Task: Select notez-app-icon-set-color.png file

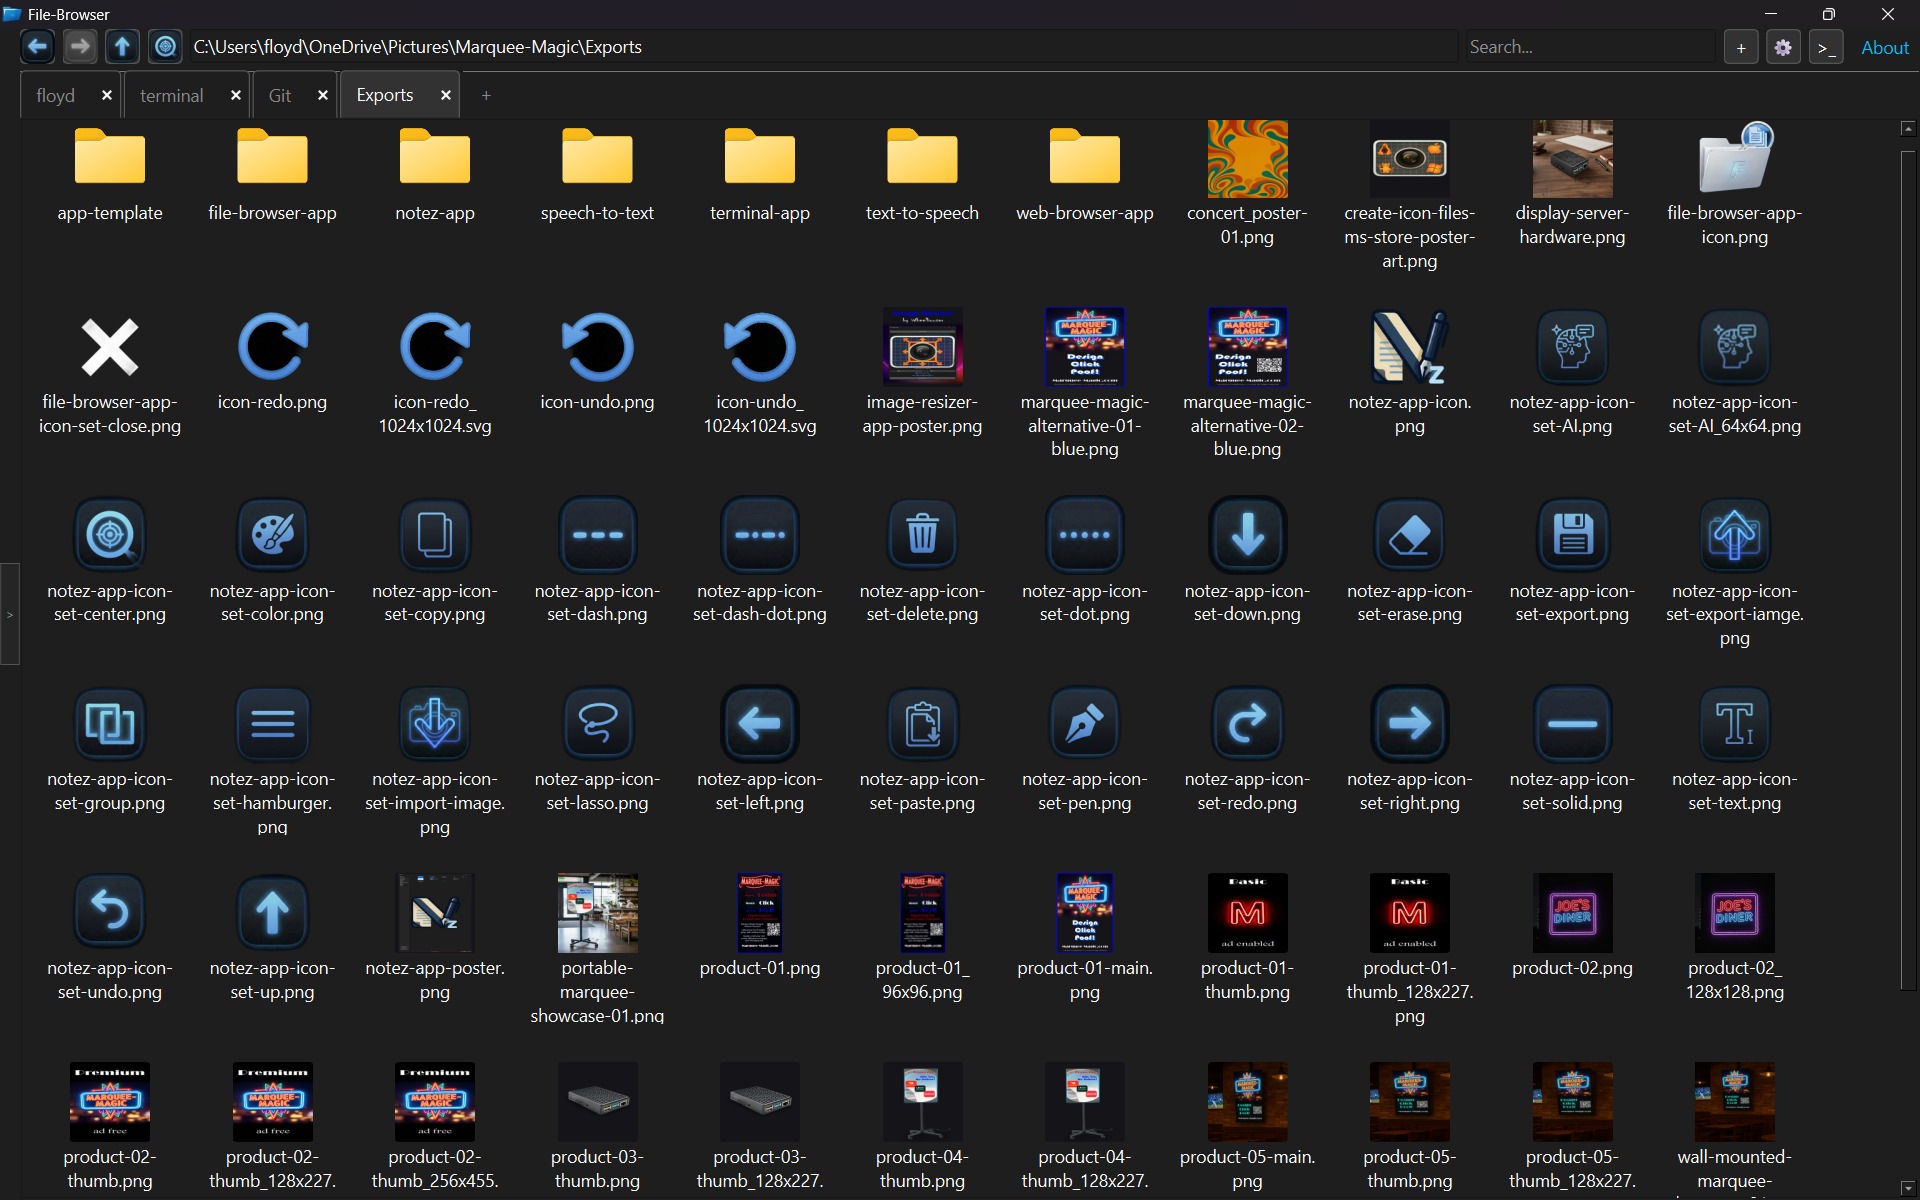Action: point(272,561)
